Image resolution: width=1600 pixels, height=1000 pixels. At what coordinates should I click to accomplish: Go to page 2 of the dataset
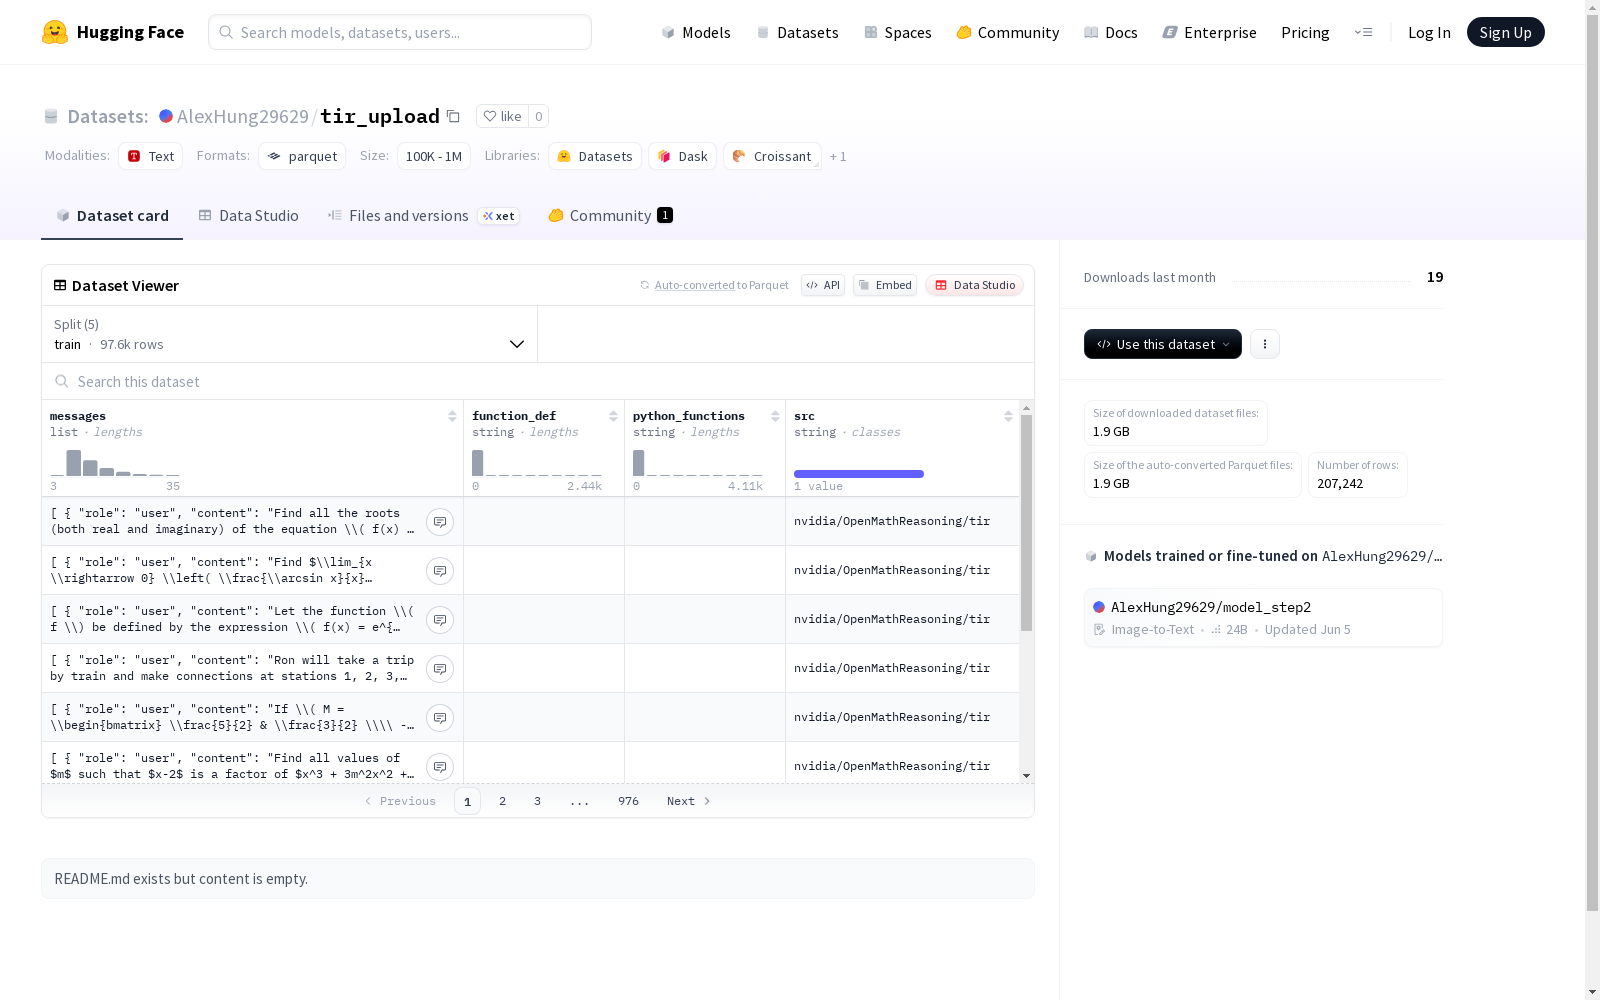tap(502, 801)
